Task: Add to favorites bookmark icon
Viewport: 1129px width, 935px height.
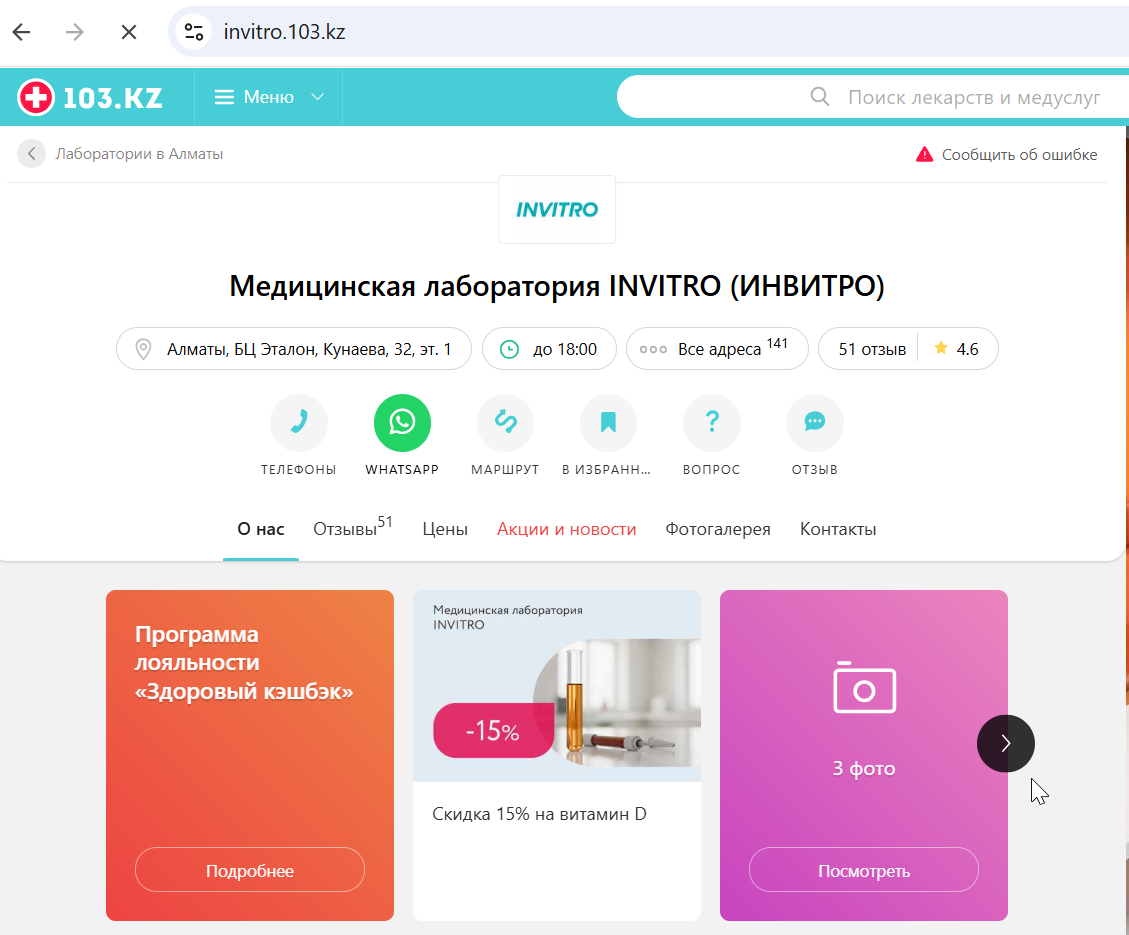Action: click(608, 423)
